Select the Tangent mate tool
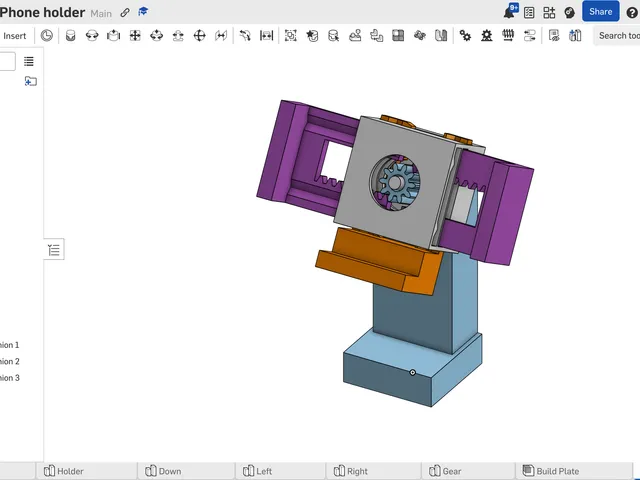 click(x=245, y=36)
